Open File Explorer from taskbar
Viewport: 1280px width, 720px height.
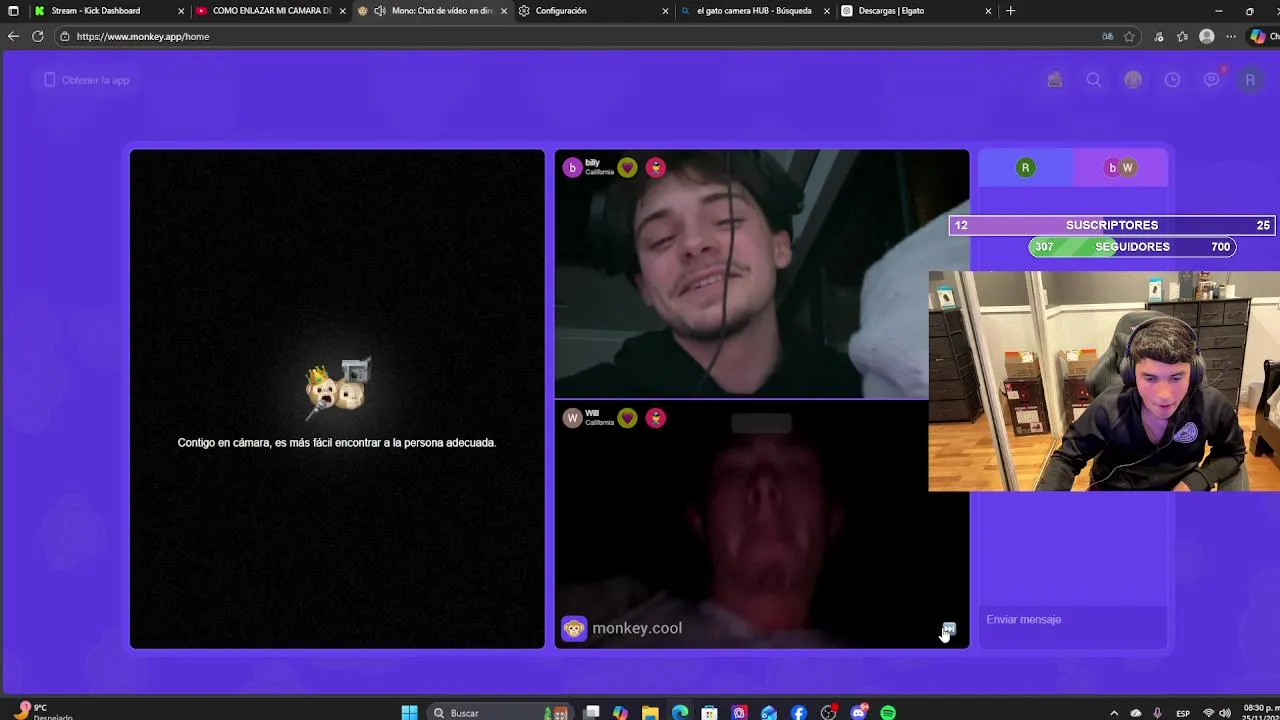tap(650, 712)
